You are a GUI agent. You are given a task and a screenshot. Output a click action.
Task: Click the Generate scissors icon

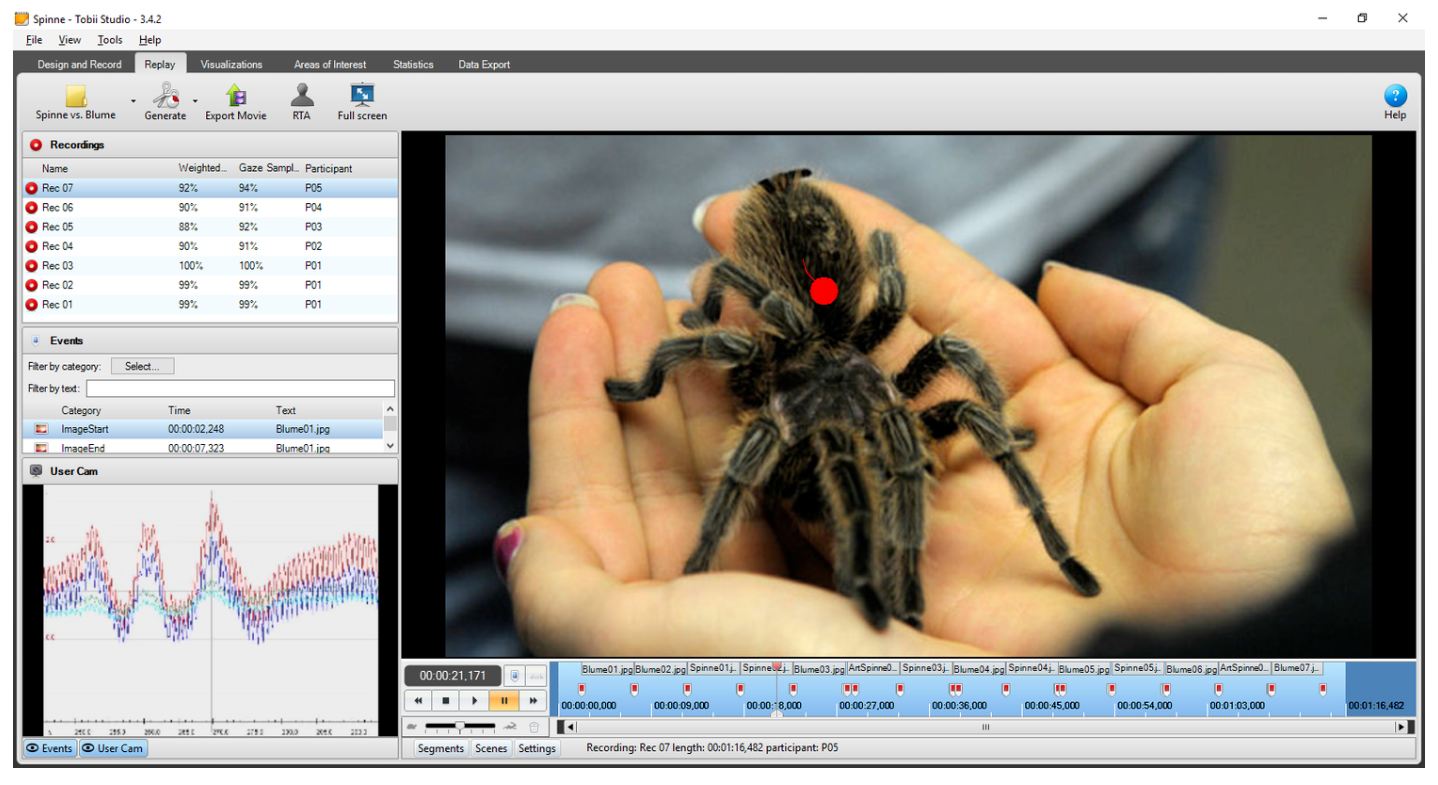coord(165,95)
